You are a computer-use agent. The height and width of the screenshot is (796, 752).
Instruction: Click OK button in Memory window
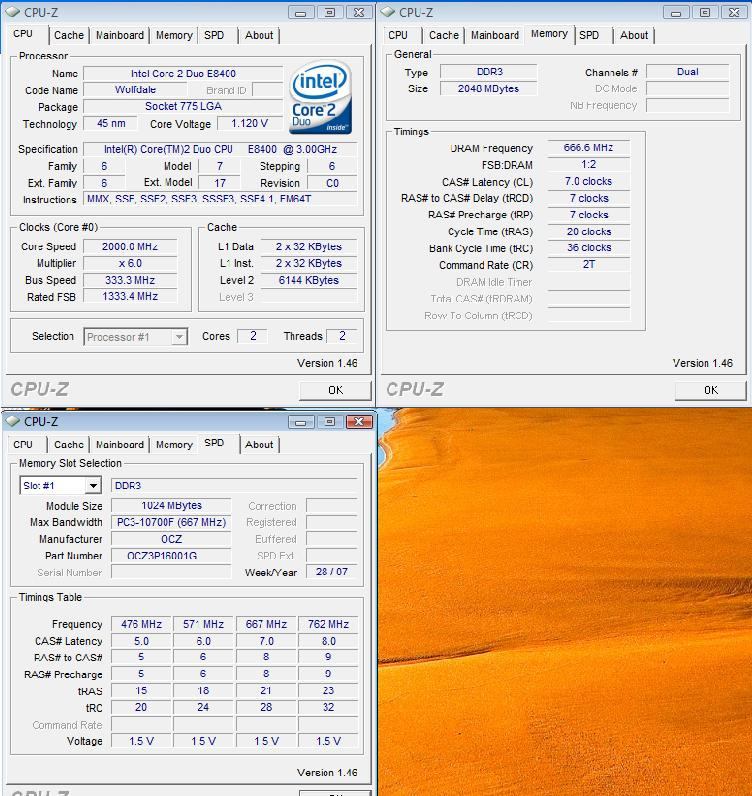pos(710,390)
